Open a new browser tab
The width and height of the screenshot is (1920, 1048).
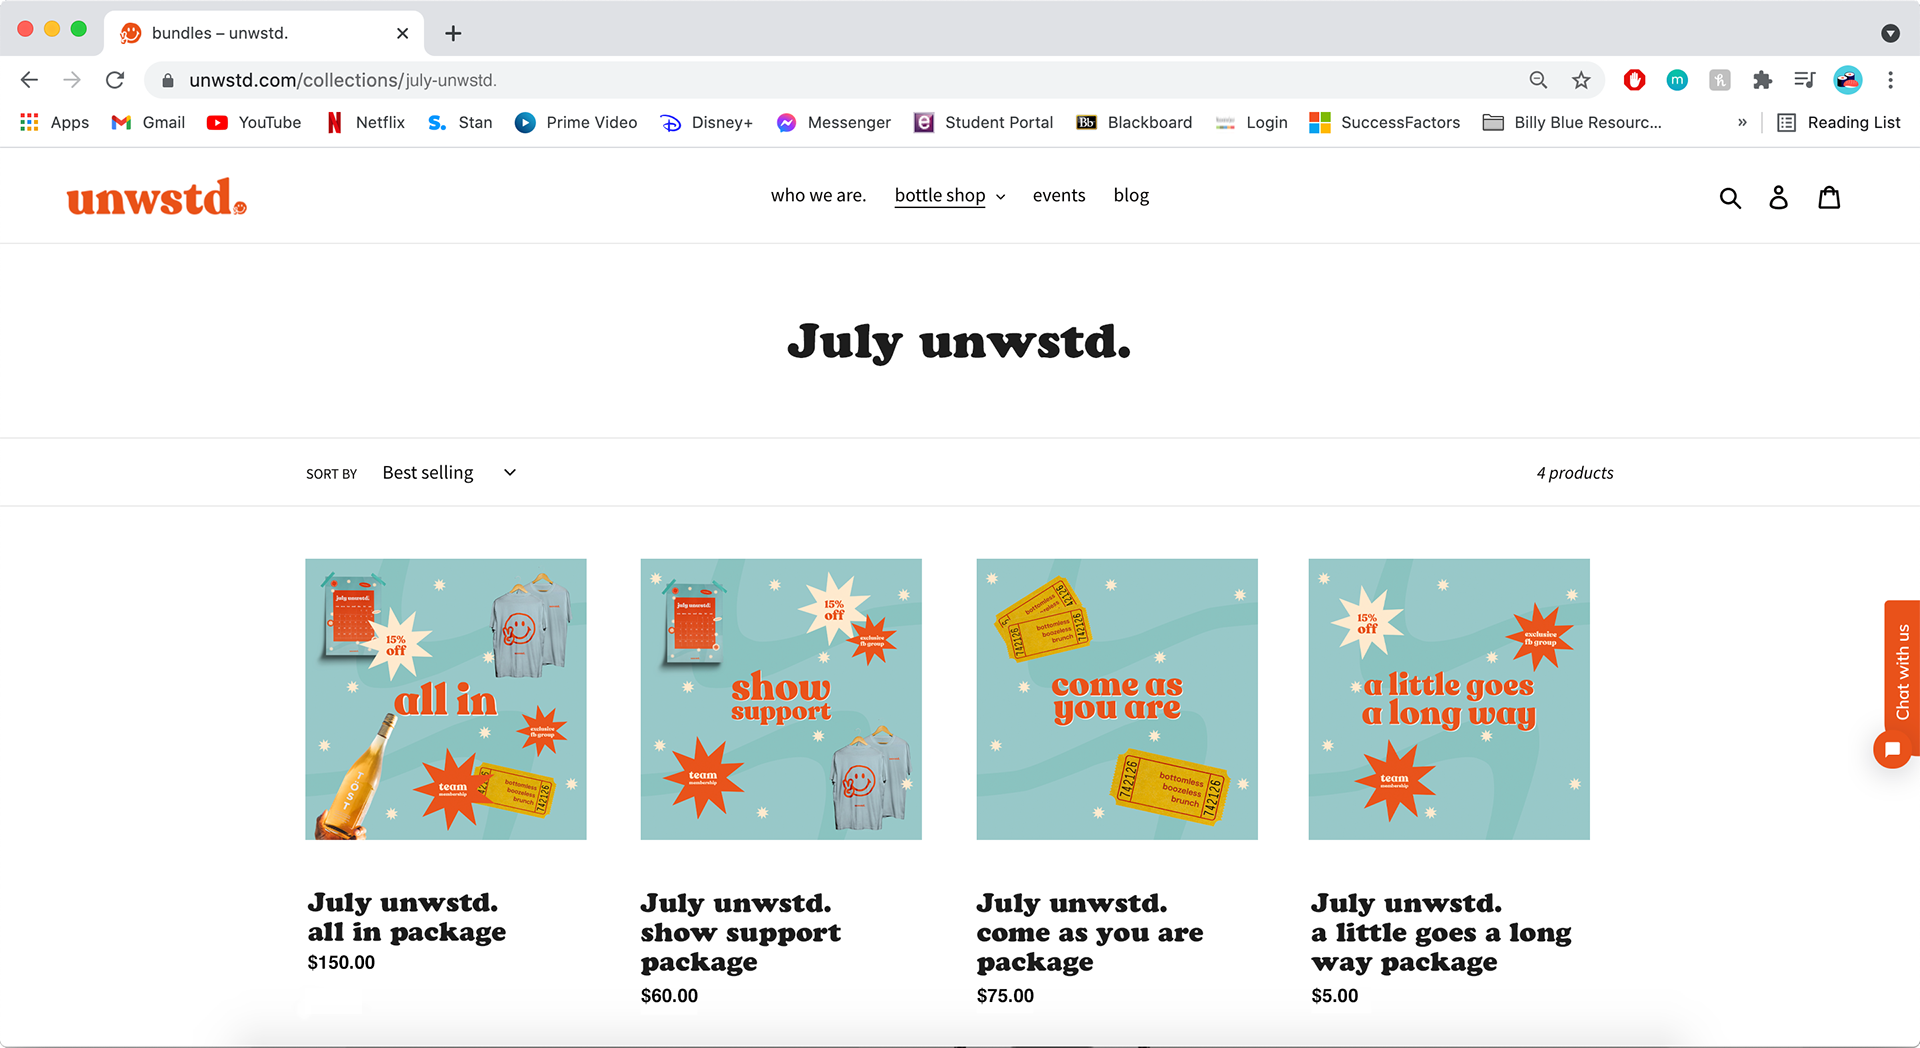[453, 33]
